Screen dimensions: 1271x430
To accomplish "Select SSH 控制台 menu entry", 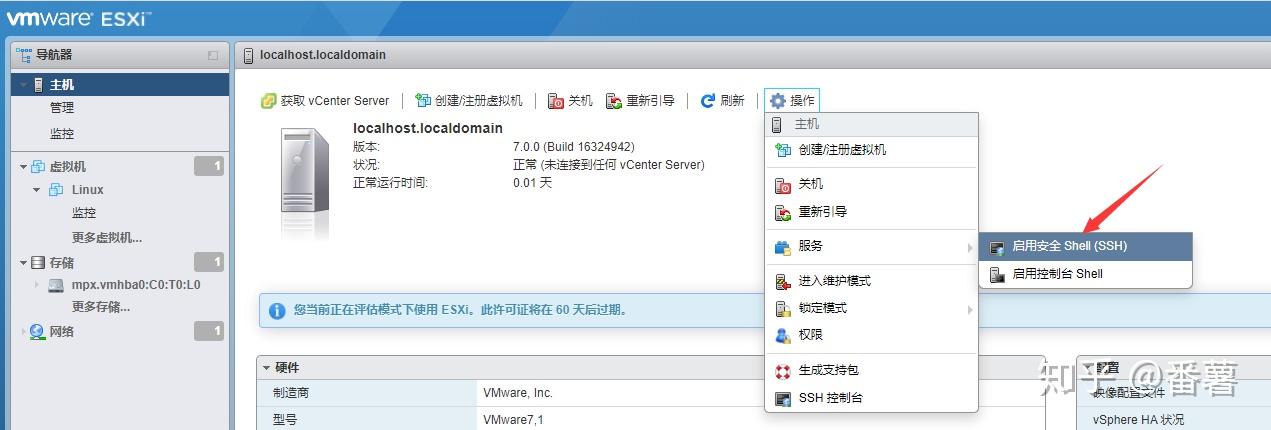I will (871, 398).
